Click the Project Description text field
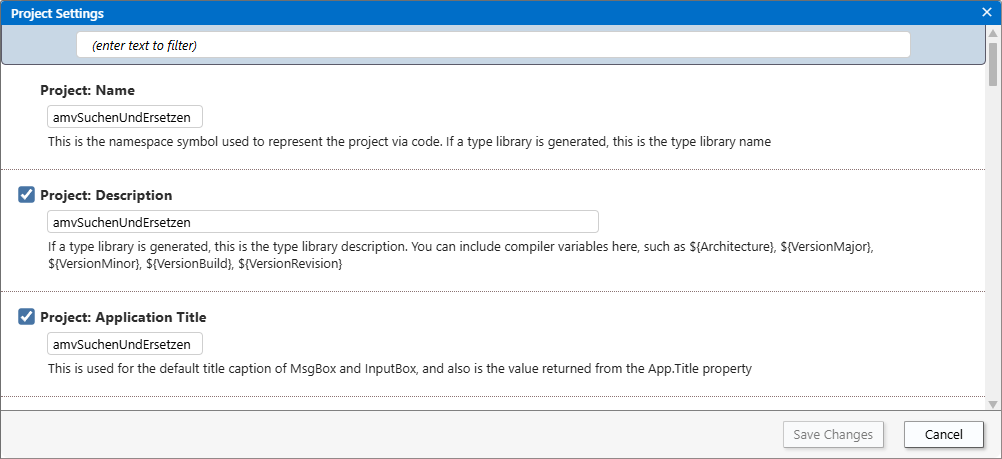Image resolution: width=1002 pixels, height=459 pixels. point(322,221)
